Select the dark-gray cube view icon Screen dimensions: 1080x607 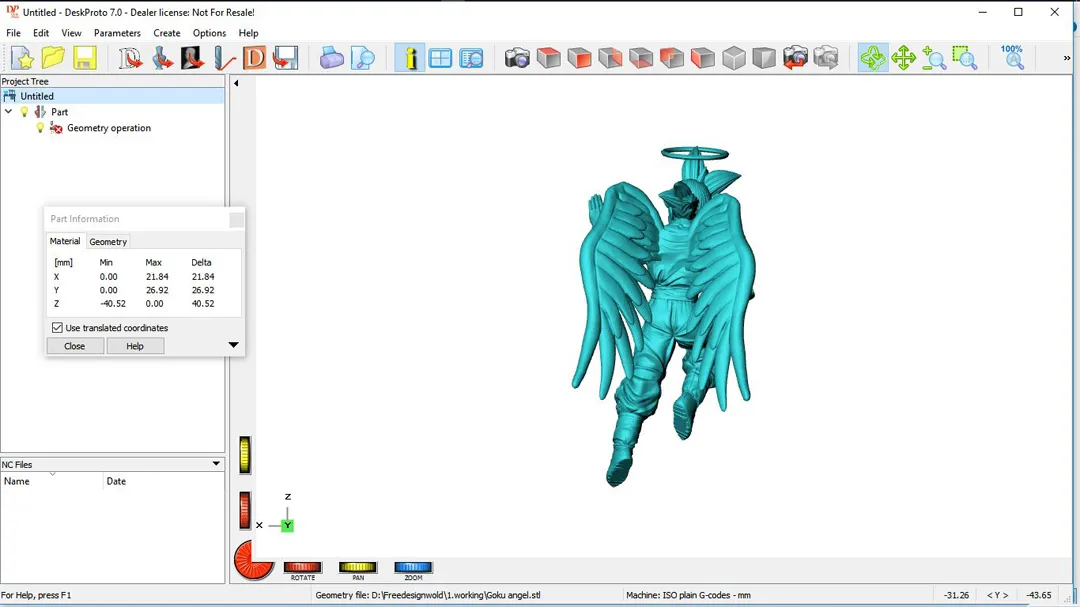(764, 59)
